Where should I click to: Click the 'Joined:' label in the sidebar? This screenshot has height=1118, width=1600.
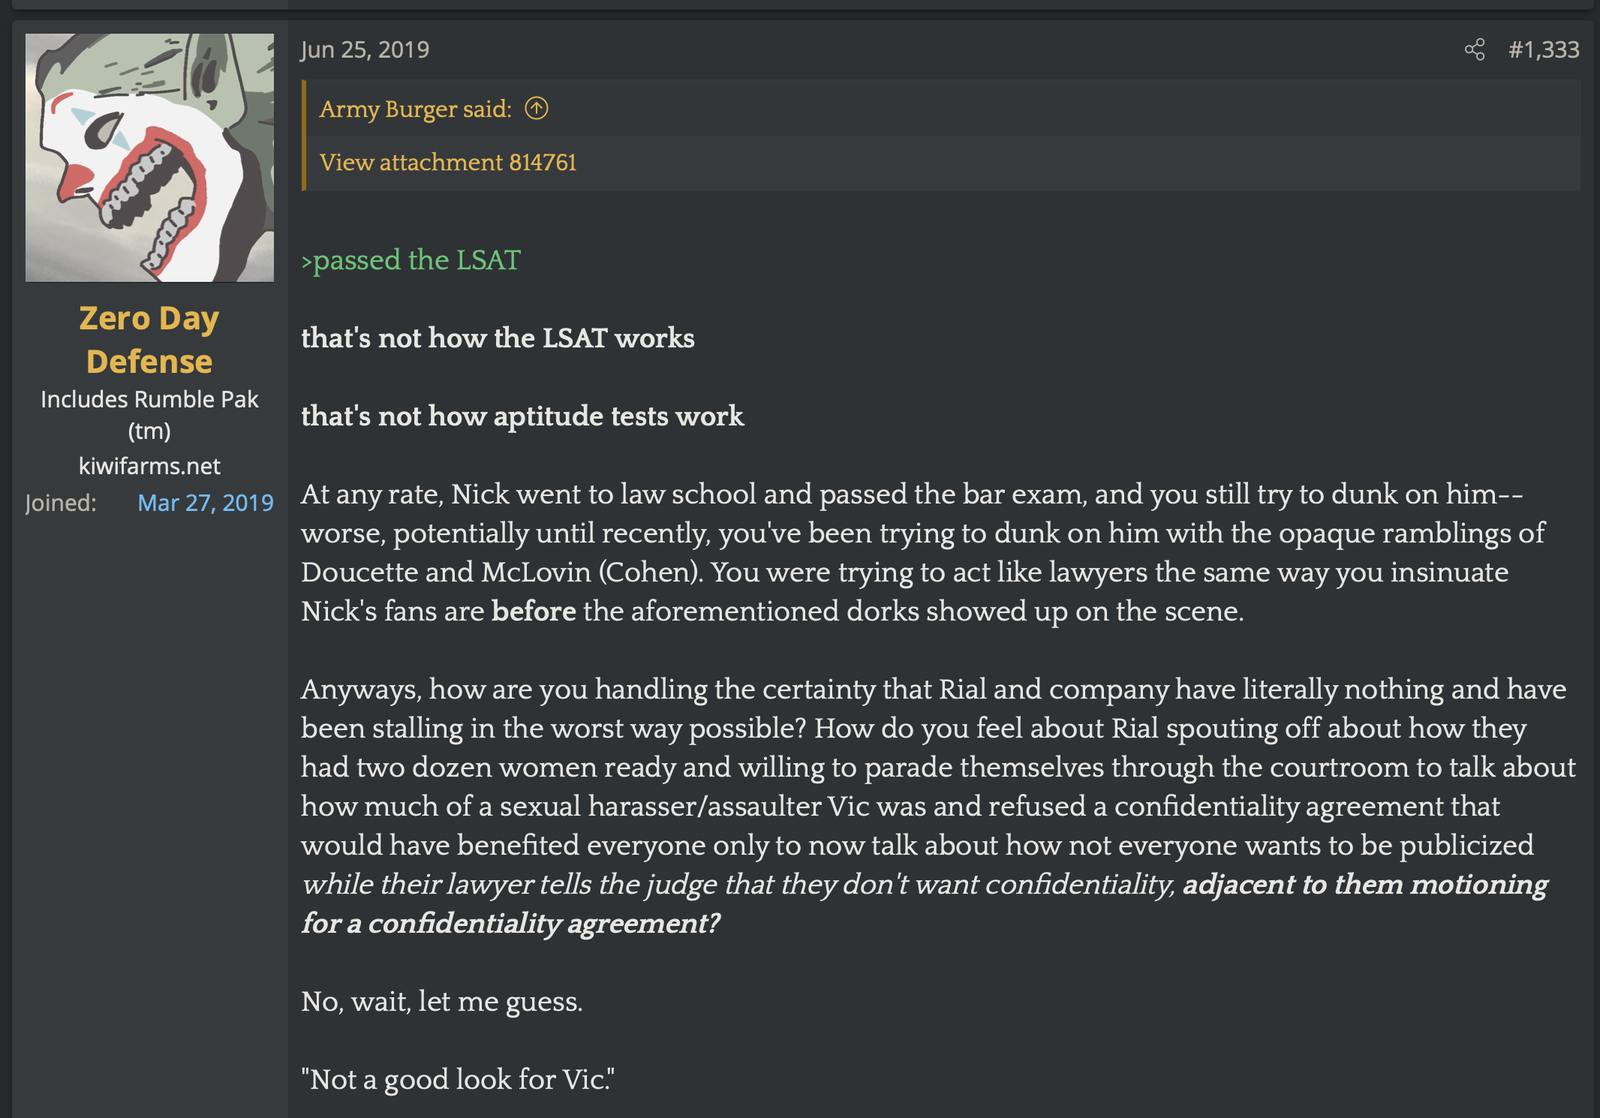(61, 503)
